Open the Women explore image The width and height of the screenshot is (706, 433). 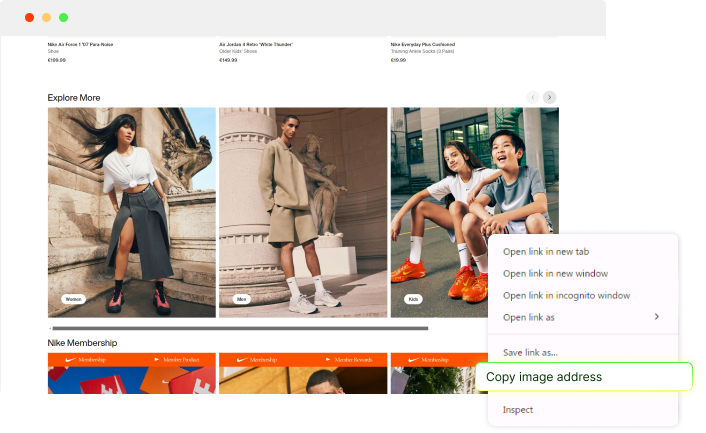tap(132, 212)
